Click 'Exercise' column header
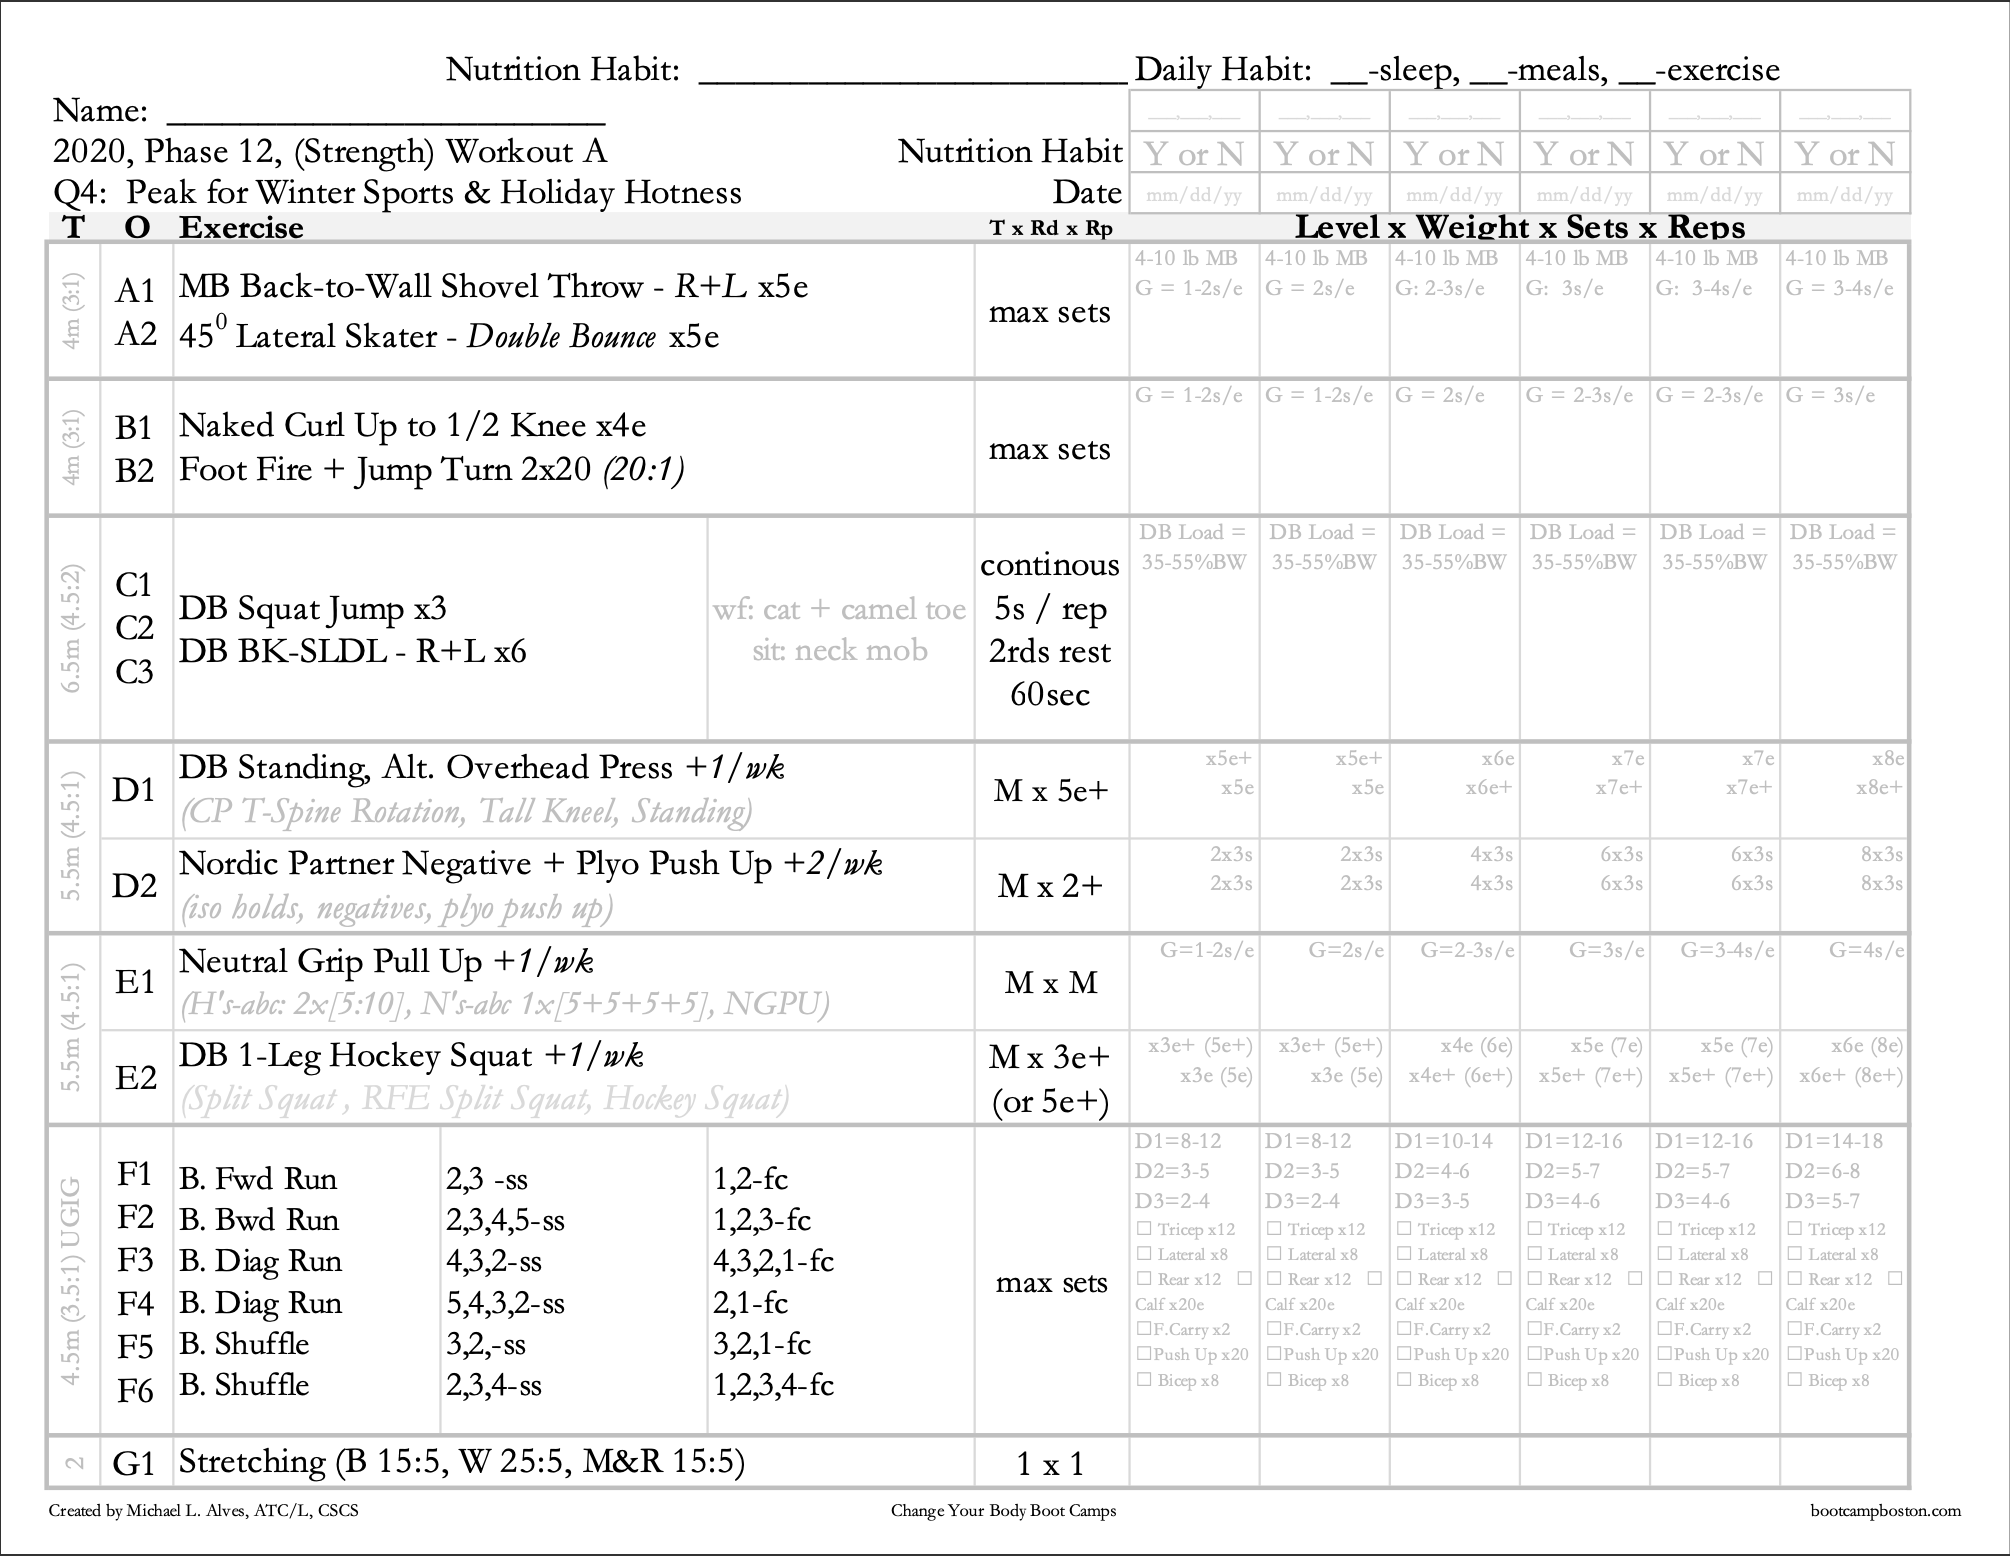2010x1556 pixels. 241,228
